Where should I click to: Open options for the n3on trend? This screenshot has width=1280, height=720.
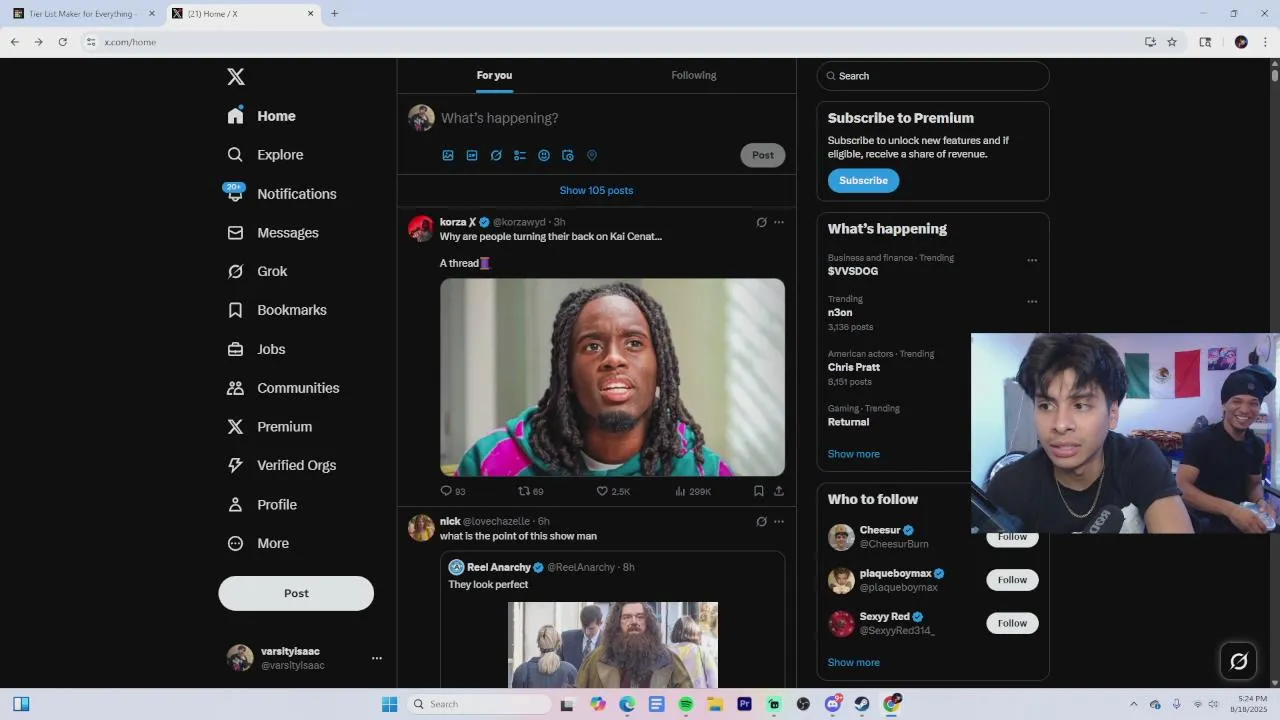coord(1032,301)
